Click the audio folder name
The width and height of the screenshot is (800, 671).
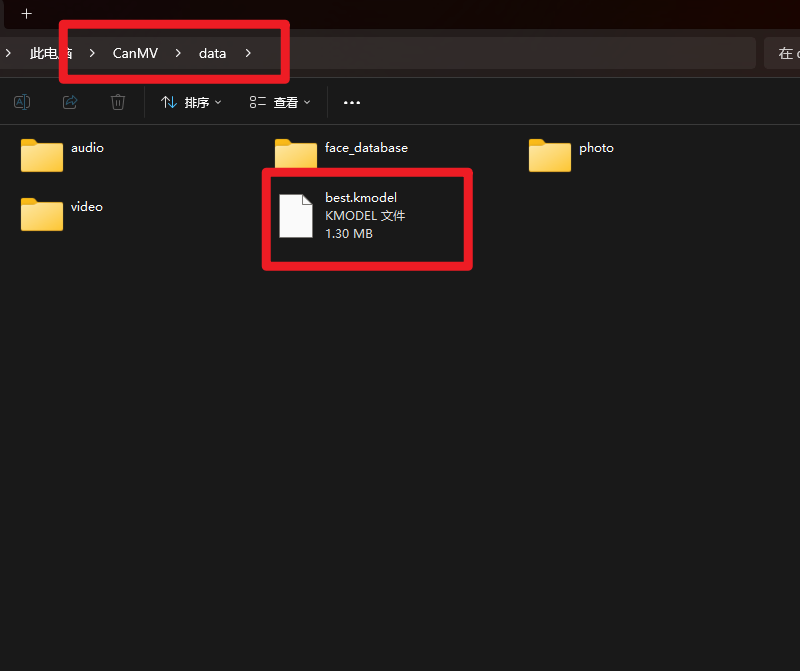[87, 148]
